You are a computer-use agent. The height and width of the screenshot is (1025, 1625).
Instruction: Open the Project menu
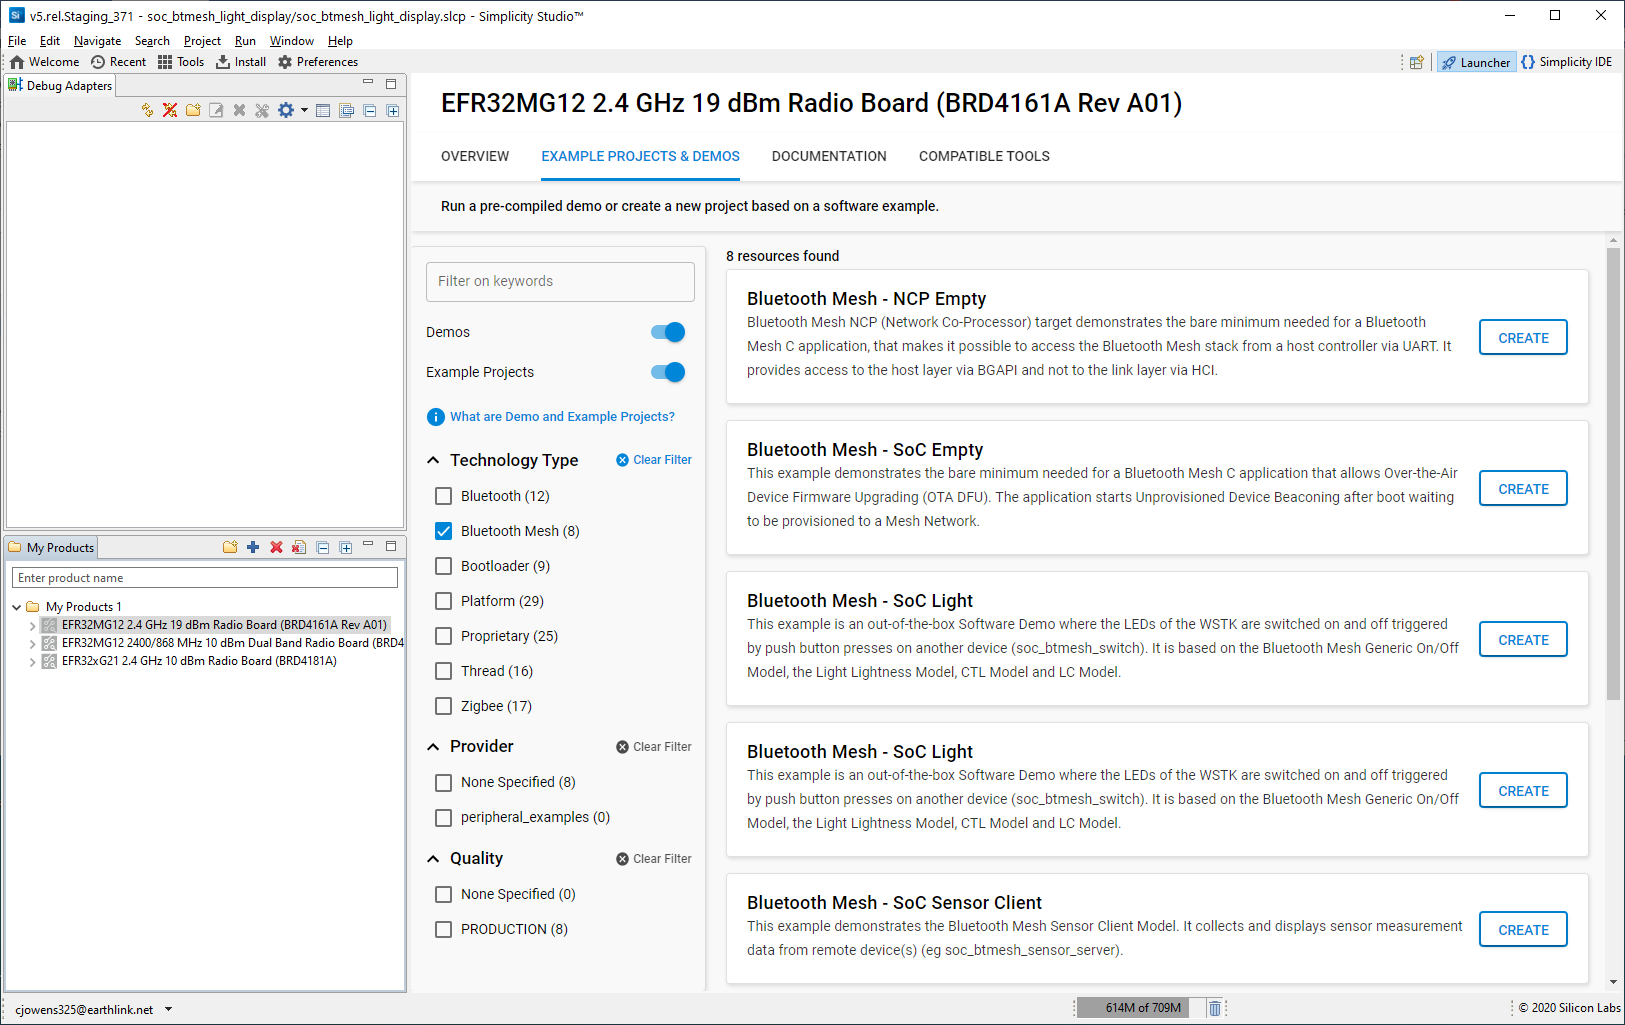202,41
